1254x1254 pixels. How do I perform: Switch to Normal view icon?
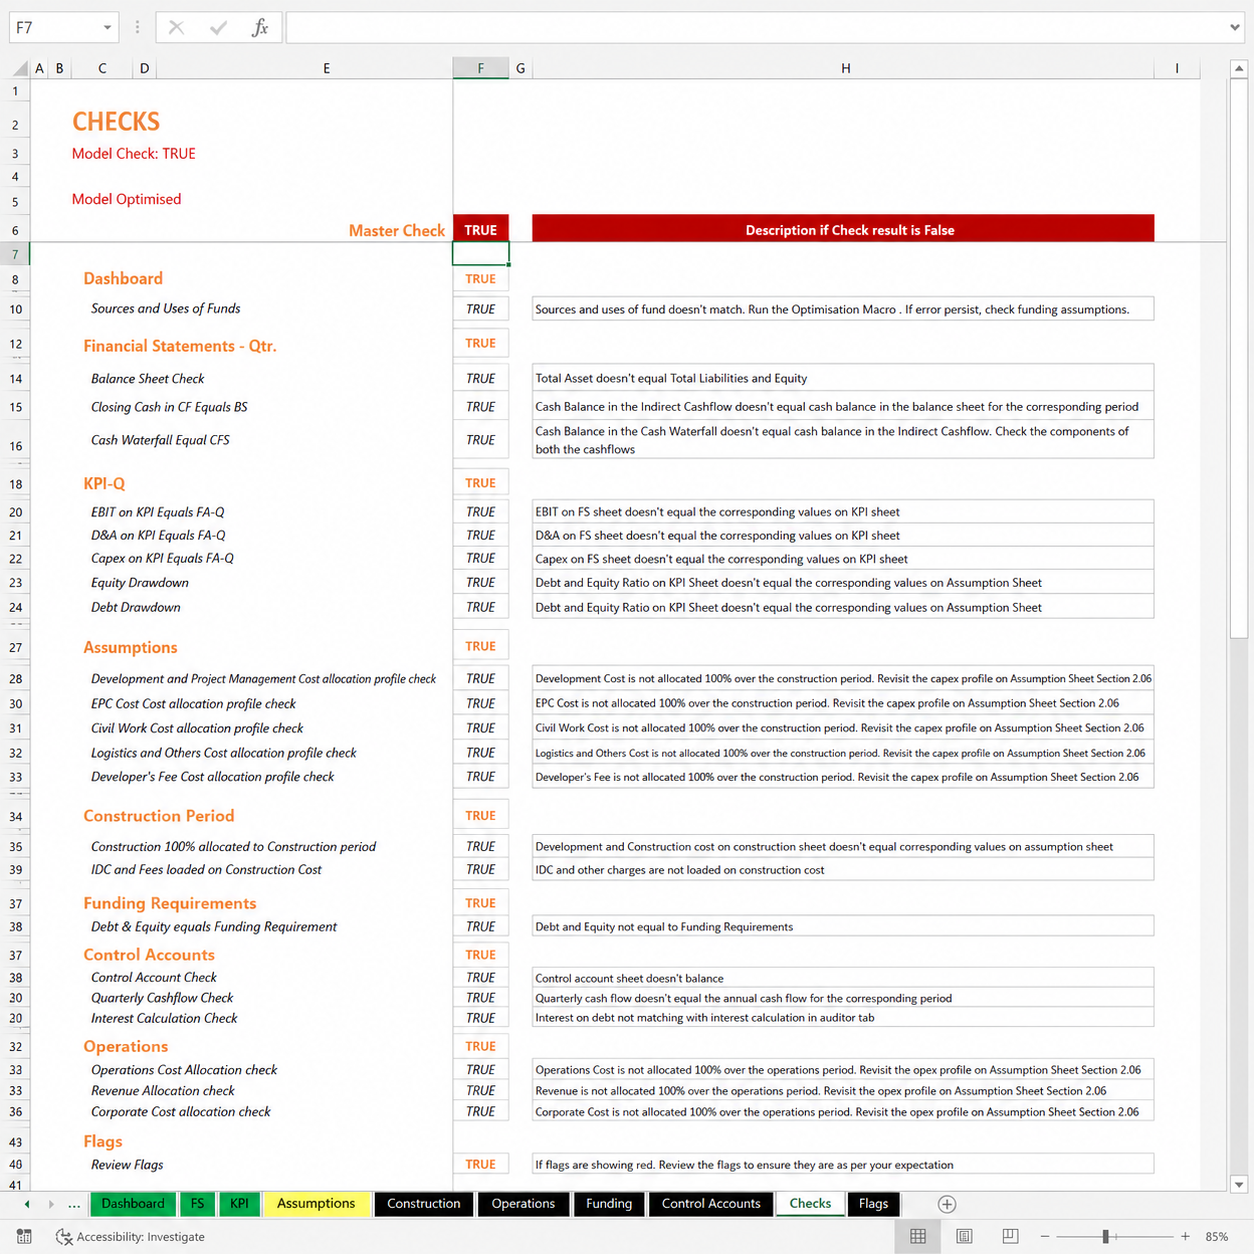tap(918, 1237)
